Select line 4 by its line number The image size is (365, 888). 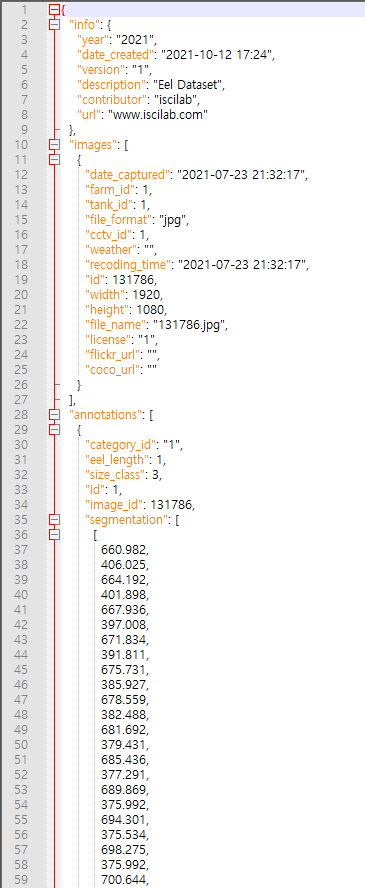coord(24,55)
